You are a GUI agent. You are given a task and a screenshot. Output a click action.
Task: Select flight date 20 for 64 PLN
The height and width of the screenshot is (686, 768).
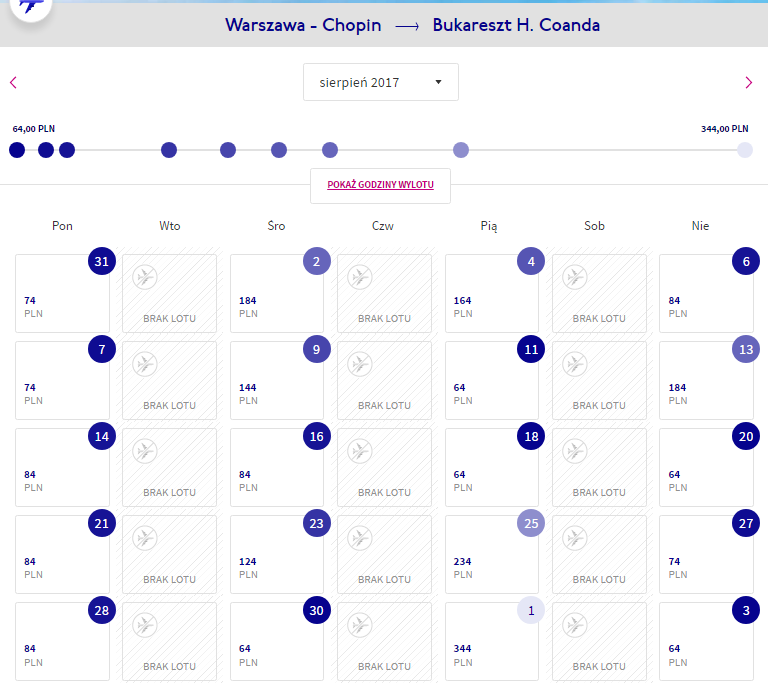(x=706, y=467)
